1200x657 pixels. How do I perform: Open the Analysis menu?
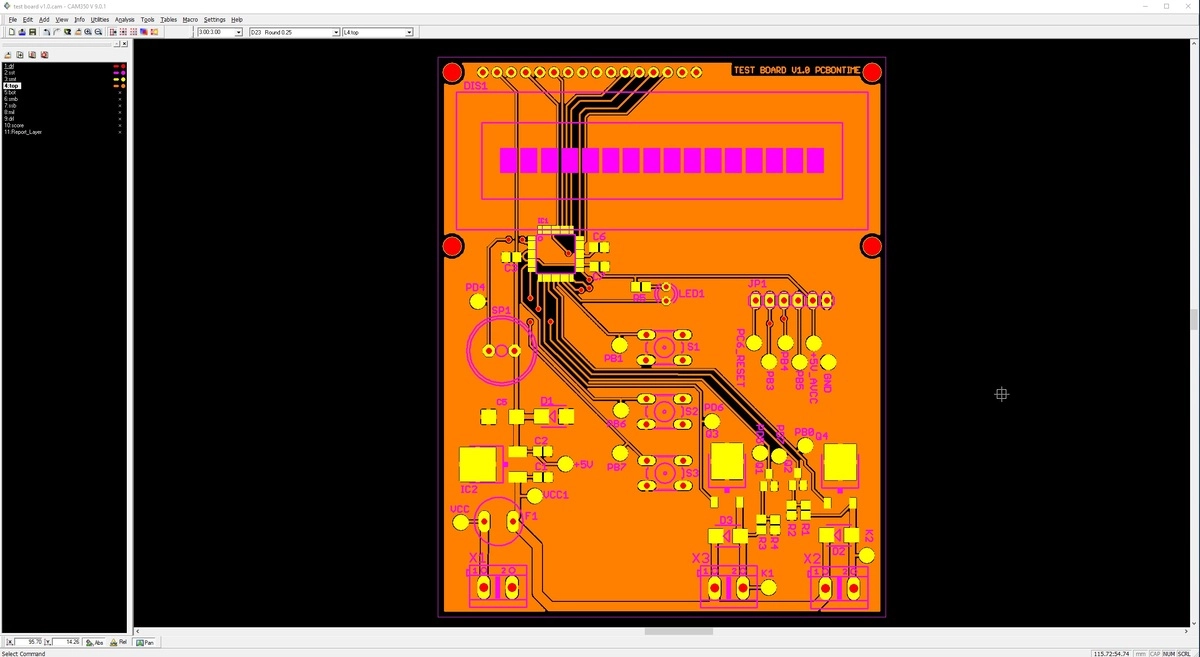coord(124,20)
